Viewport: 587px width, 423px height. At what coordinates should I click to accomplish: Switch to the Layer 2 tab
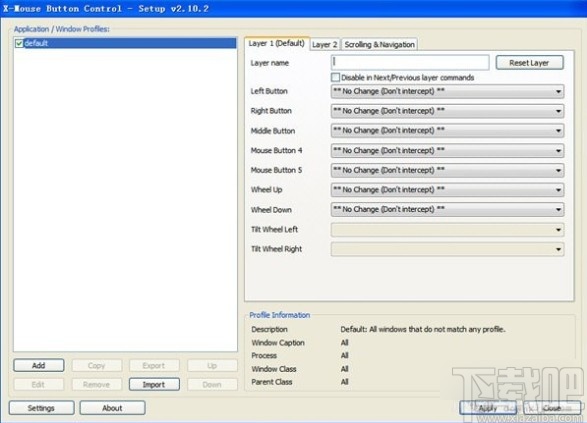(325, 45)
